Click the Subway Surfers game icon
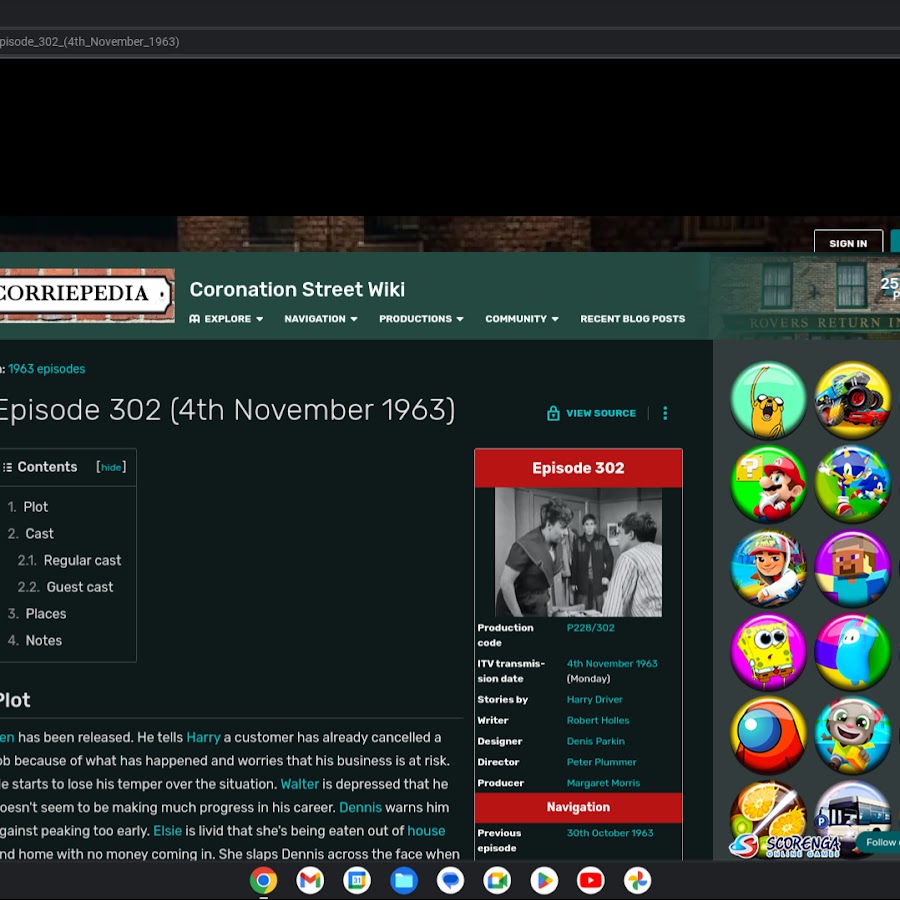 pyautogui.click(x=769, y=568)
